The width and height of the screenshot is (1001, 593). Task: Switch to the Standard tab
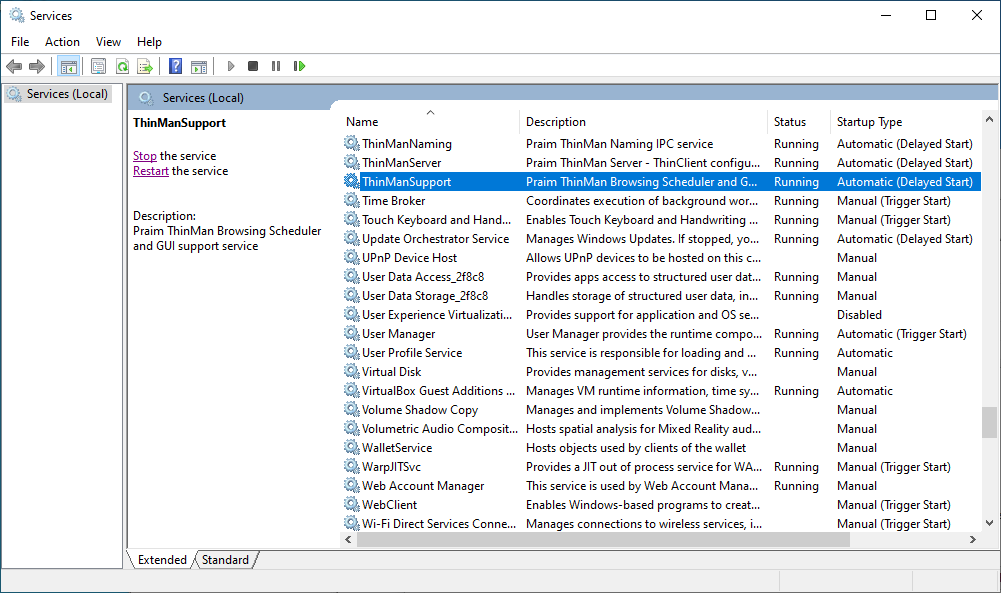pyautogui.click(x=225, y=560)
